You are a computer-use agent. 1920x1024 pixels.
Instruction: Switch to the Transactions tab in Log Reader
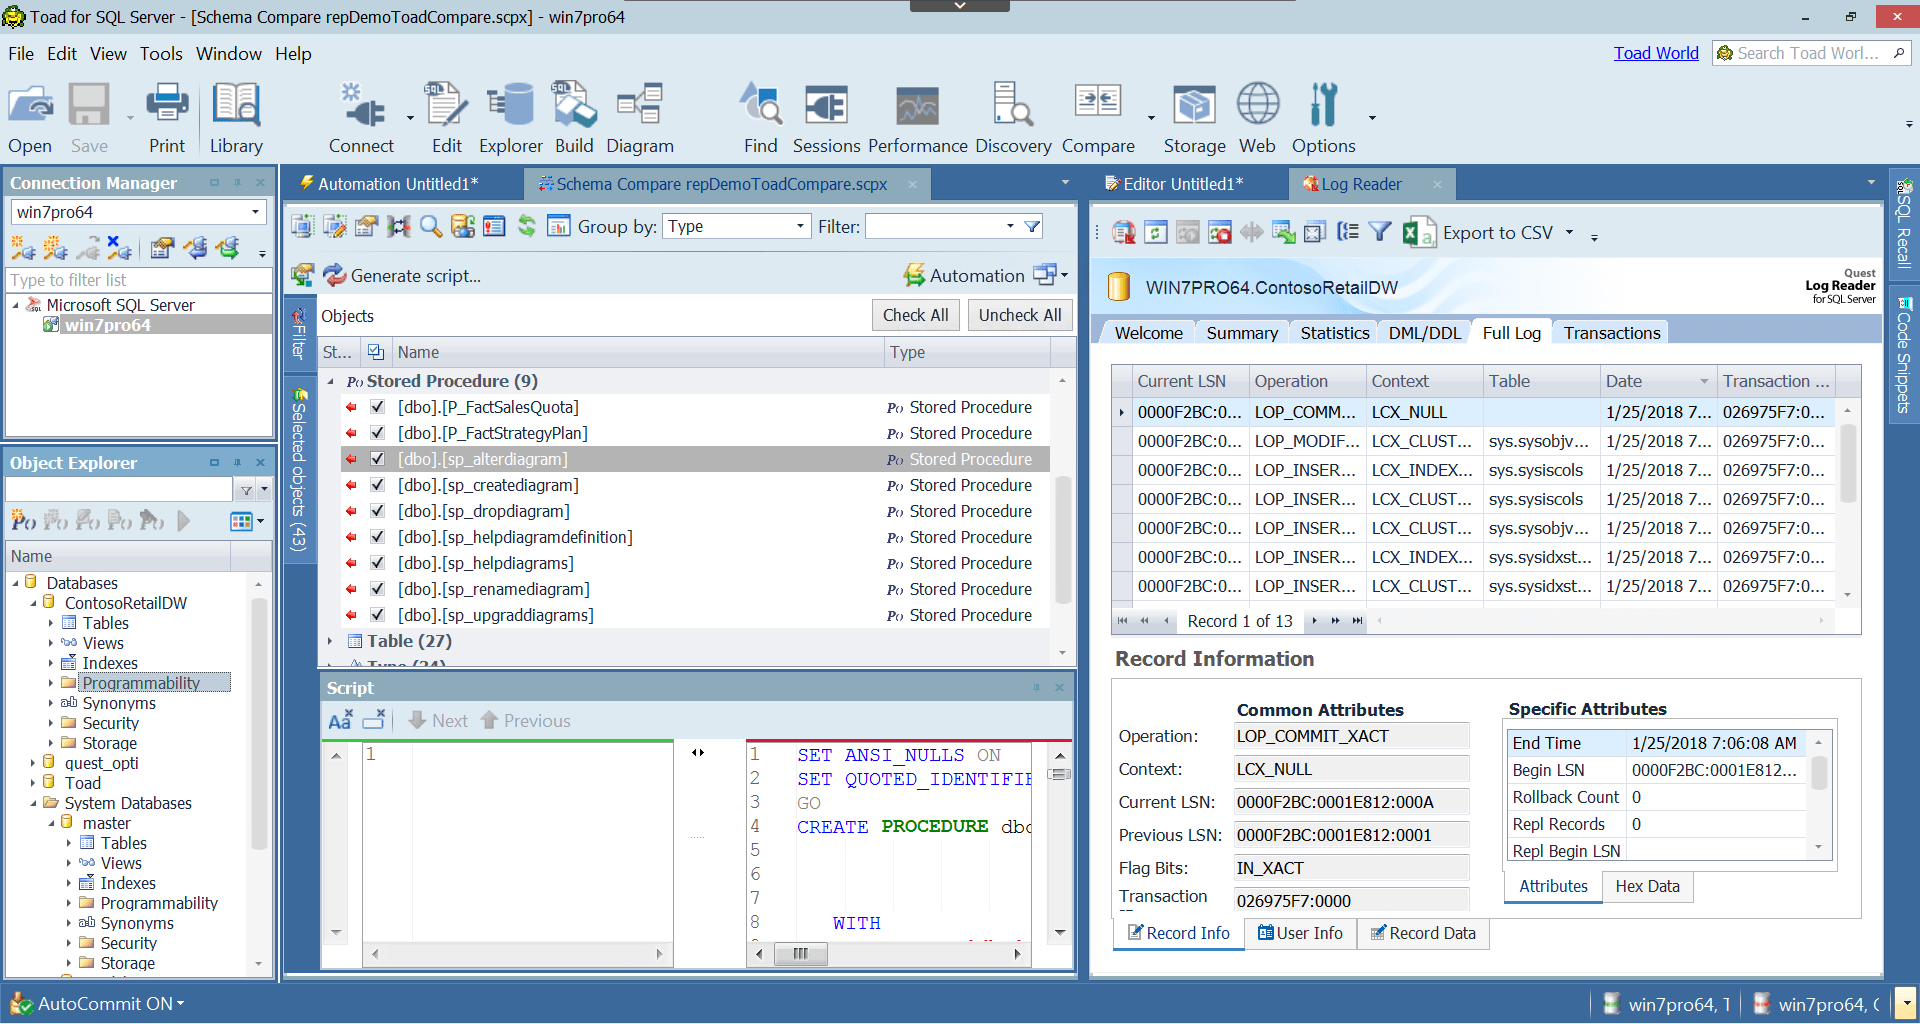pyautogui.click(x=1610, y=332)
